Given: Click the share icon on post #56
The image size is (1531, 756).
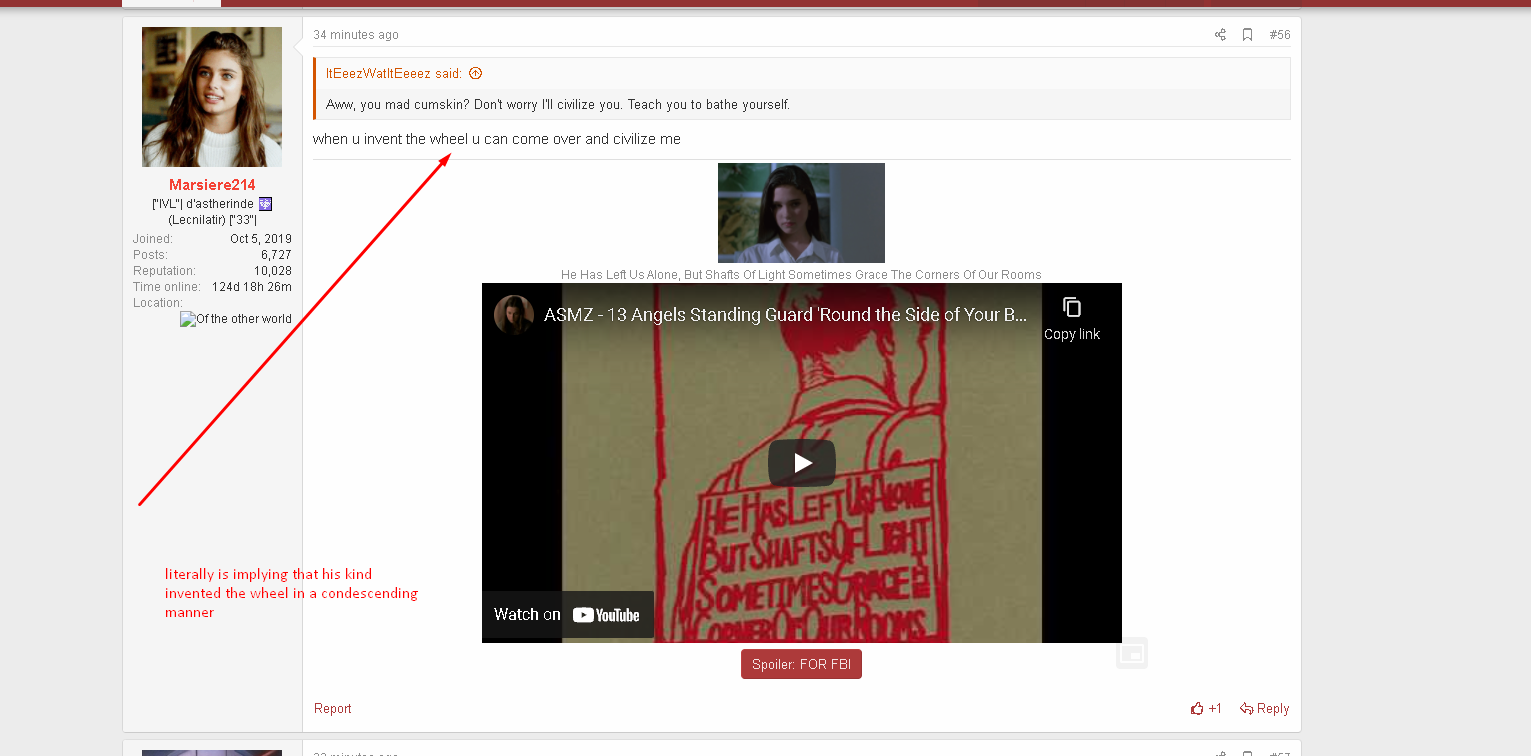Looking at the screenshot, I should point(1220,35).
